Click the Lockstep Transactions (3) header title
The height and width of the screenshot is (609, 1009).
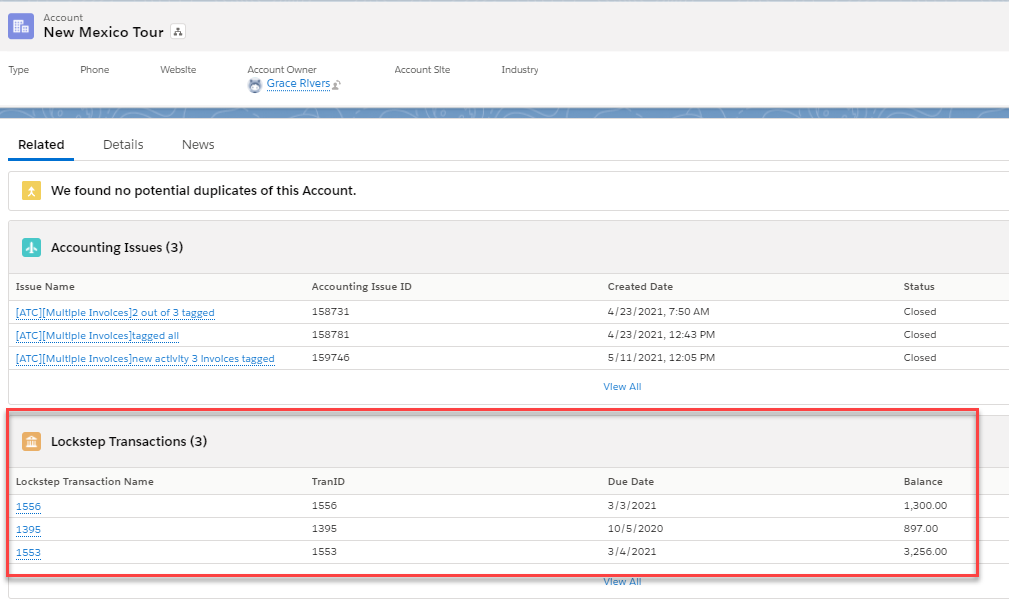click(x=129, y=441)
